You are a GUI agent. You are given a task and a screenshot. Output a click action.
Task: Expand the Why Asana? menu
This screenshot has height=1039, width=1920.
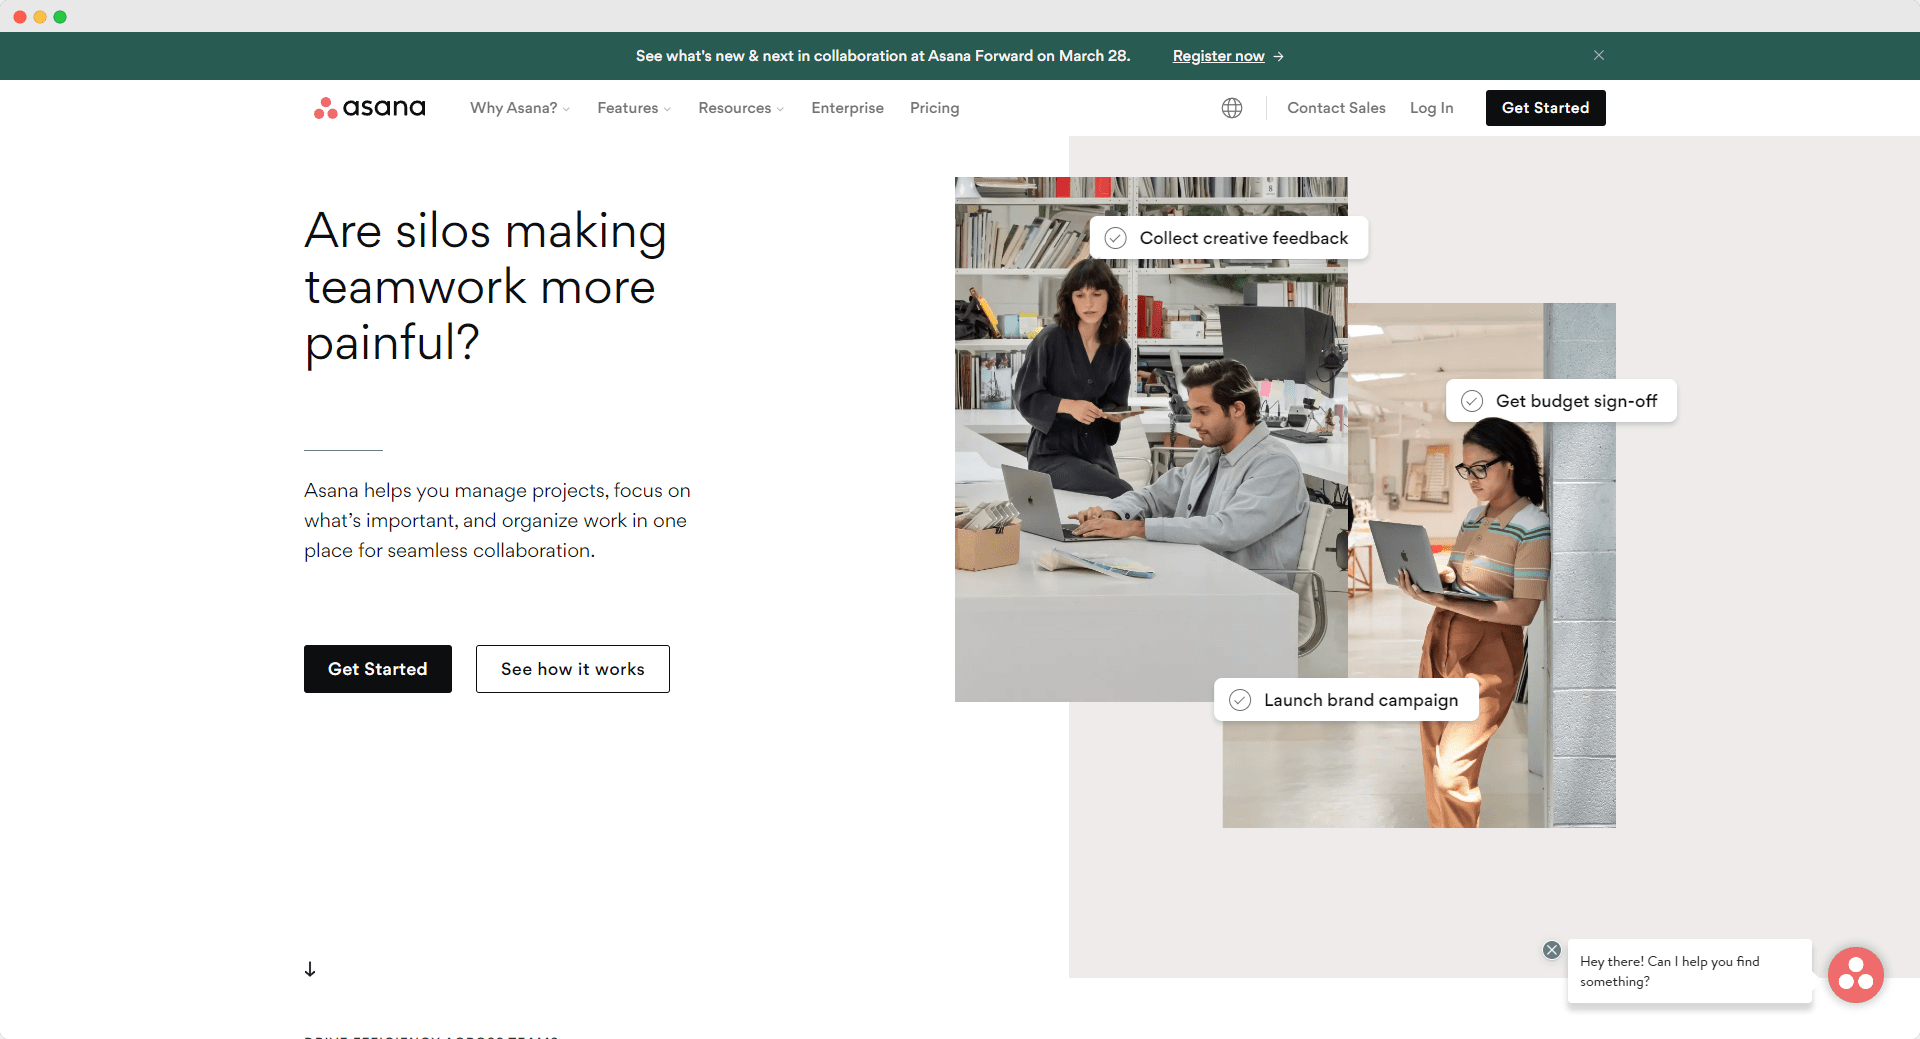(520, 108)
